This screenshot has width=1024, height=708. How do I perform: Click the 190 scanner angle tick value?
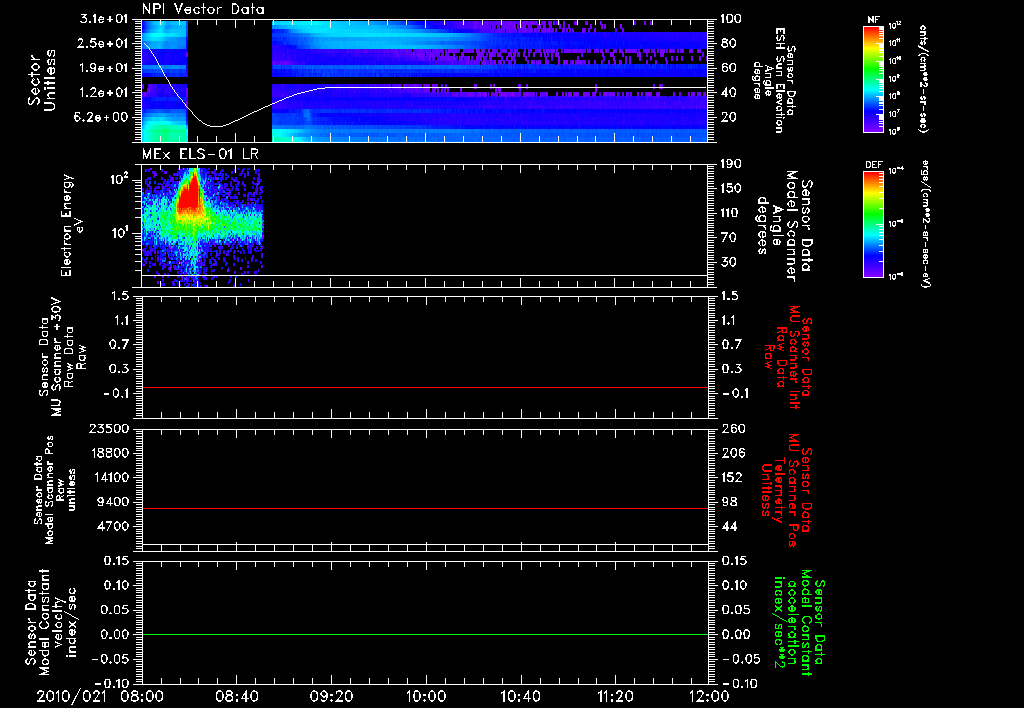tap(731, 164)
